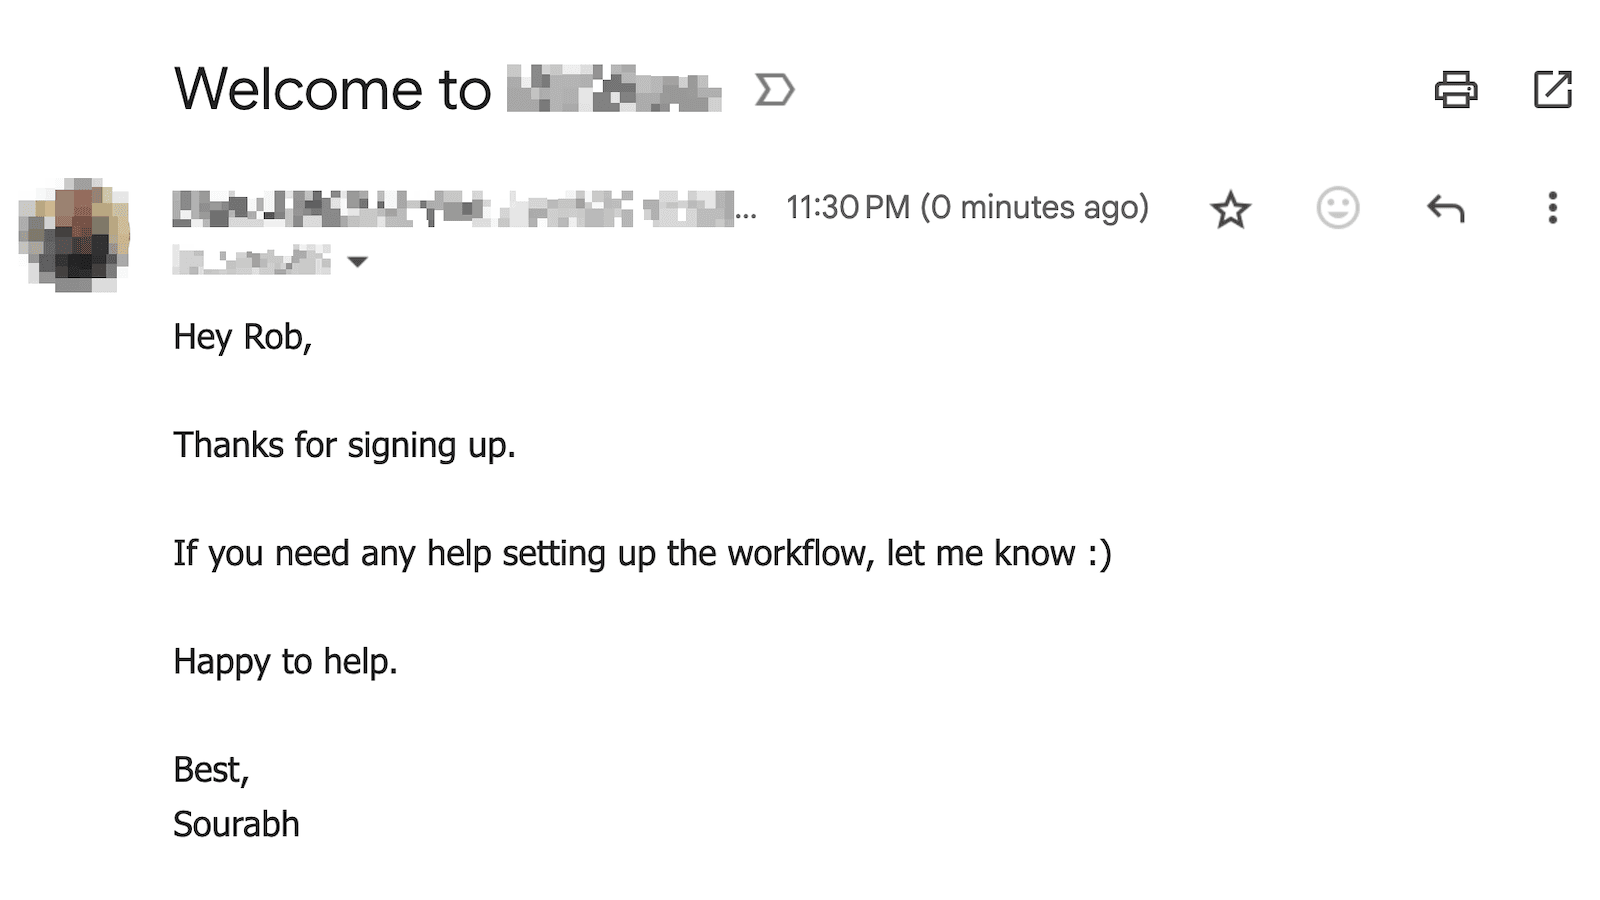1600x900 pixels.
Task: Open the three-dot More options menu
Action: click(1552, 208)
